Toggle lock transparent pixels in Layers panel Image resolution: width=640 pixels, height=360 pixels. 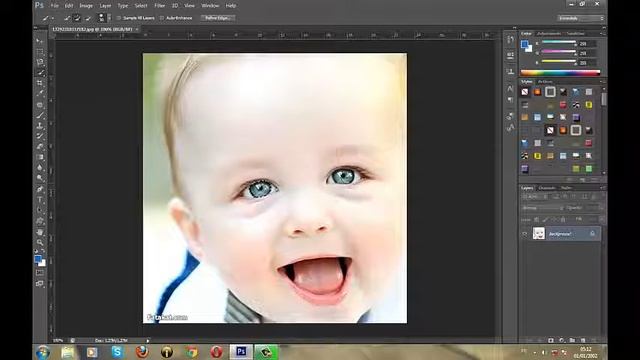[x=536, y=220]
